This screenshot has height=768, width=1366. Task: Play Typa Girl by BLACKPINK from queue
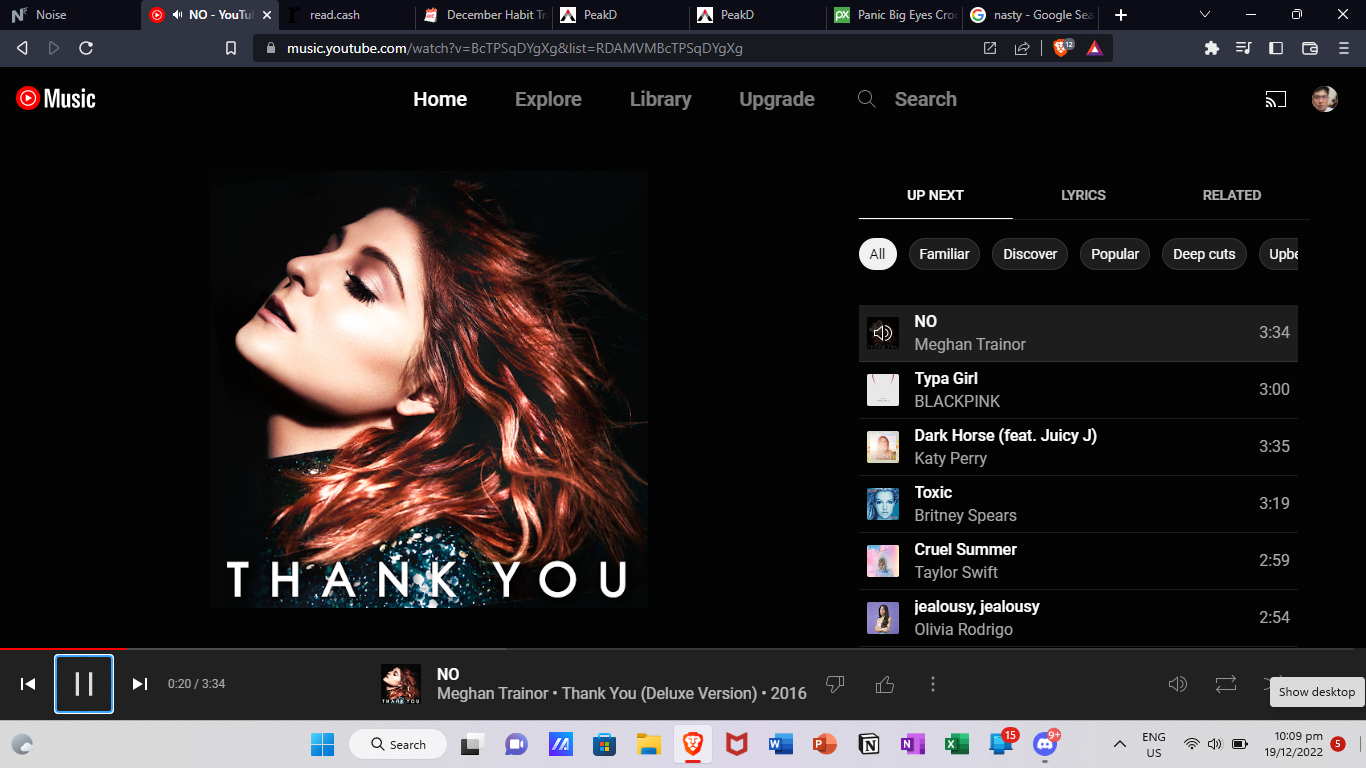point(1078,390)
